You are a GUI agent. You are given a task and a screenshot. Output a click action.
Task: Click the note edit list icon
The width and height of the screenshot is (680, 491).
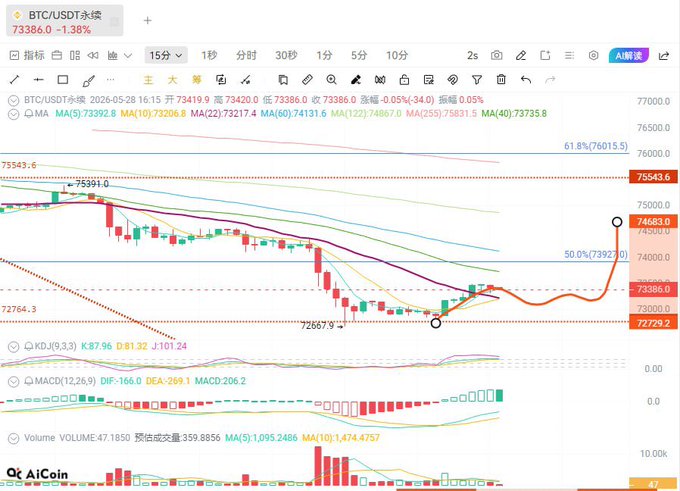[428, 80]
